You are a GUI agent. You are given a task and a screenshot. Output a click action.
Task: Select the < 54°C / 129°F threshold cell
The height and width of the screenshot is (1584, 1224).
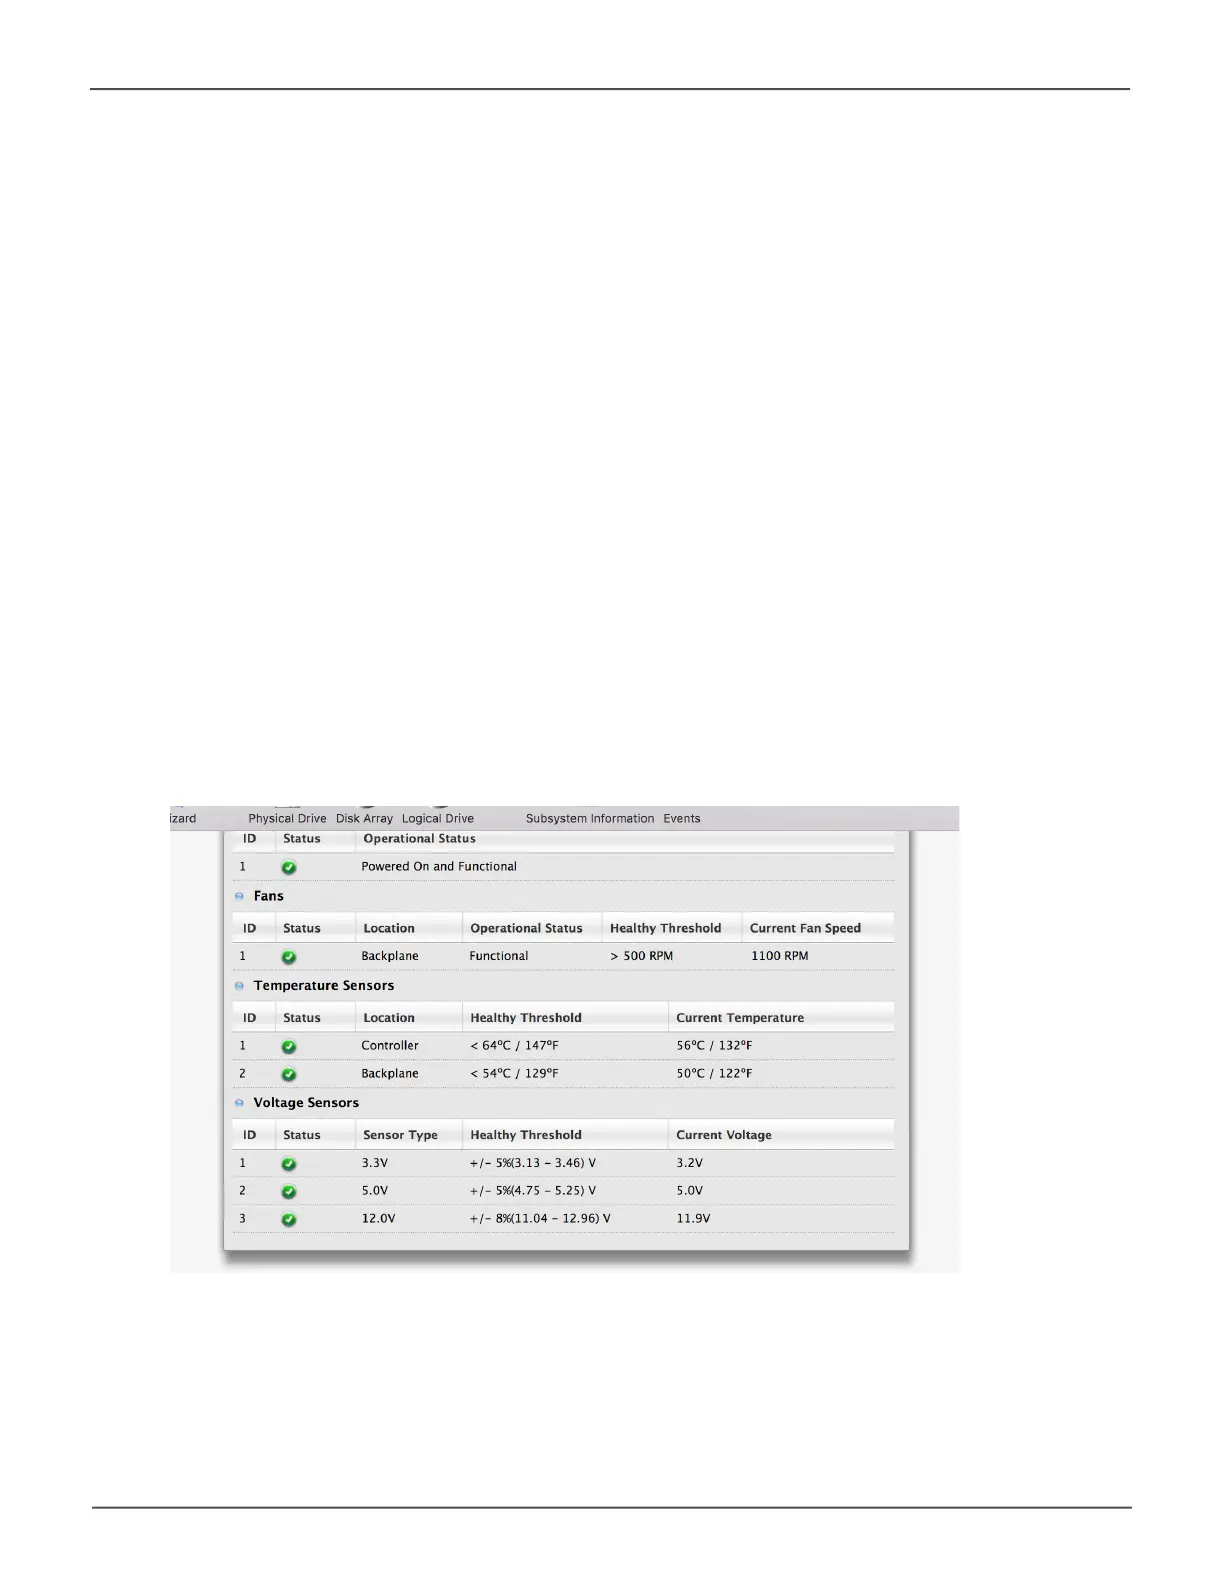pos(515,1074)
